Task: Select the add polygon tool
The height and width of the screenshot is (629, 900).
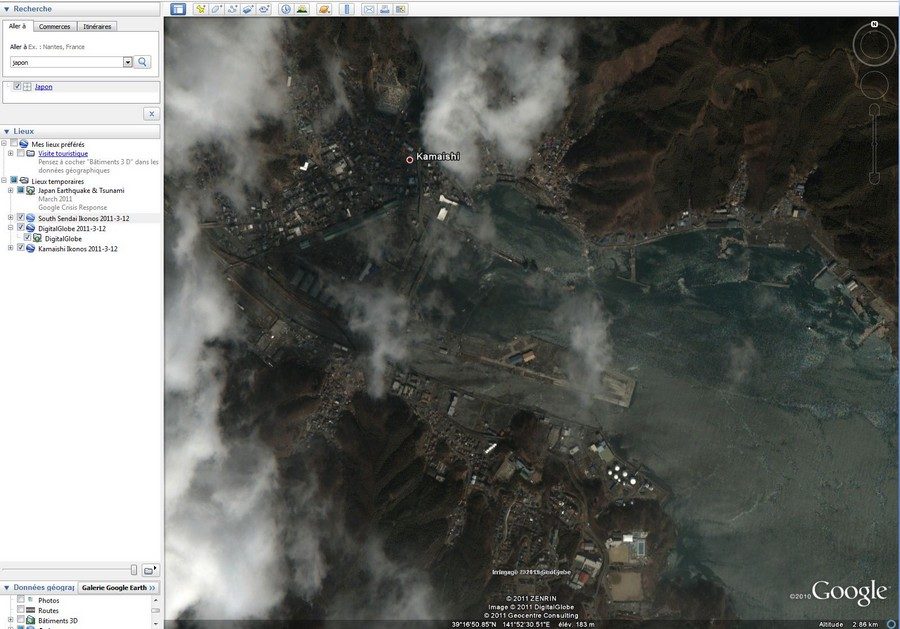Action: click(x=216, y=9)
